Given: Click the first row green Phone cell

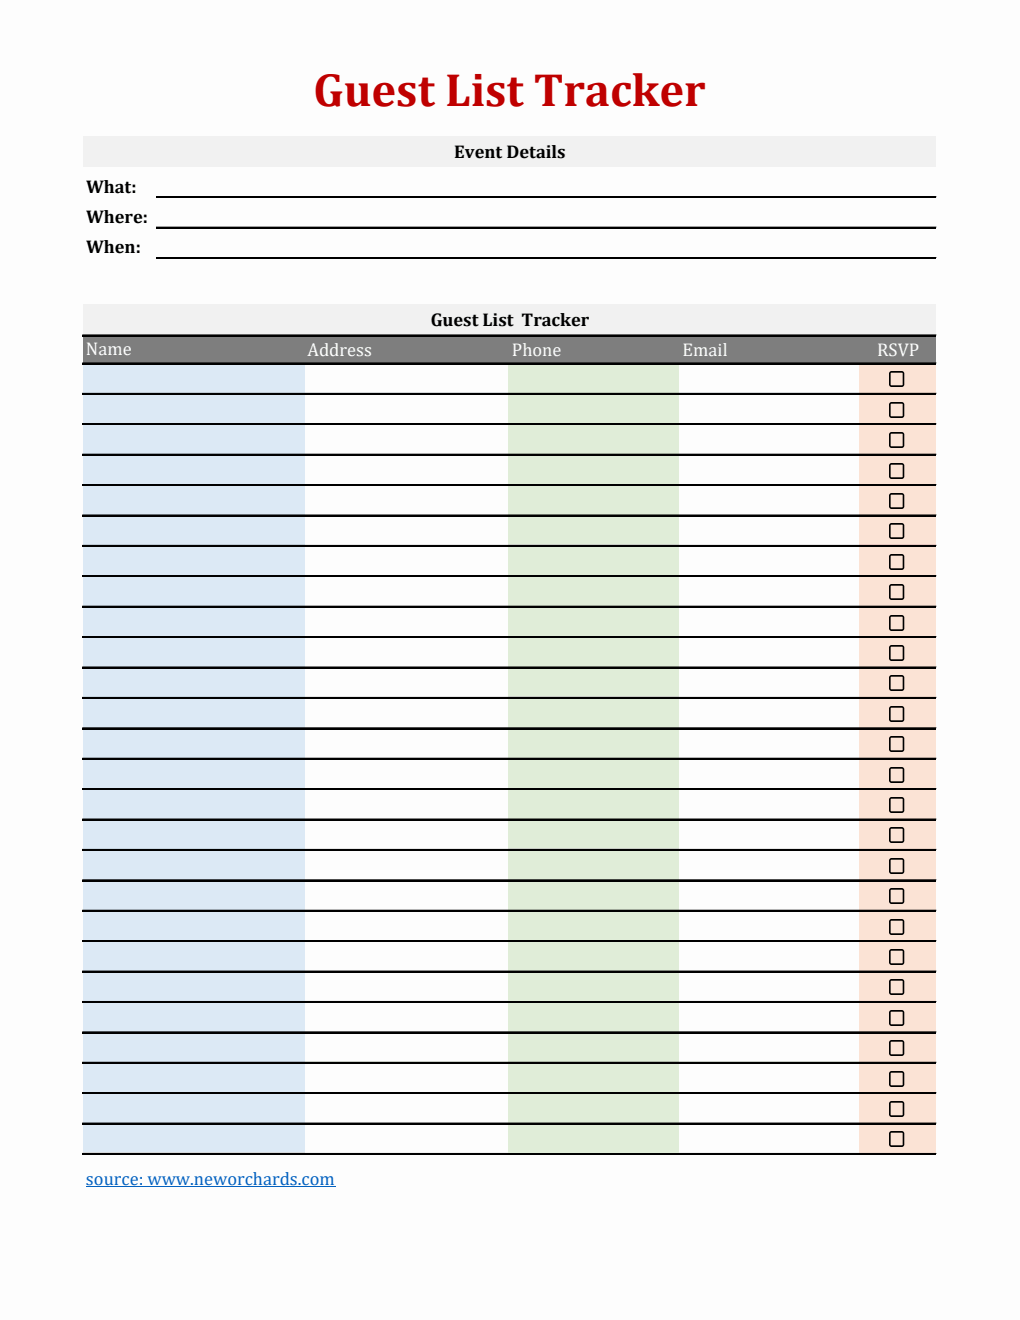Looking at the screenshot, I should click(592, 379).
